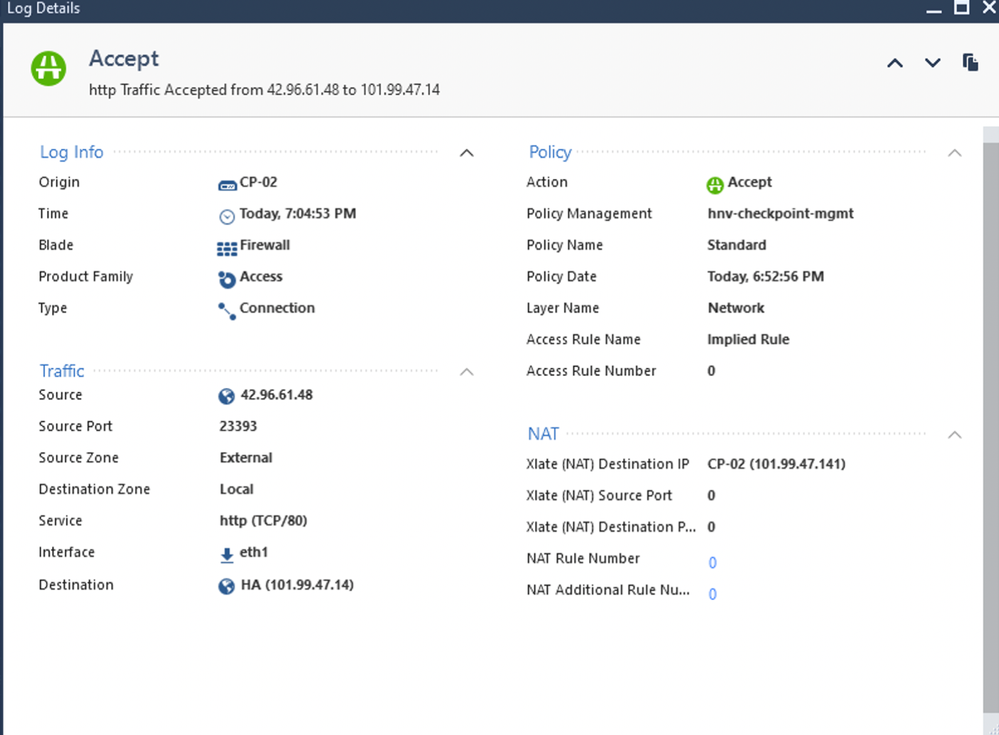The height and width of the screenshot is (735, 999).
Task: Go to next log with down arrow
Action: coord(933,63)
